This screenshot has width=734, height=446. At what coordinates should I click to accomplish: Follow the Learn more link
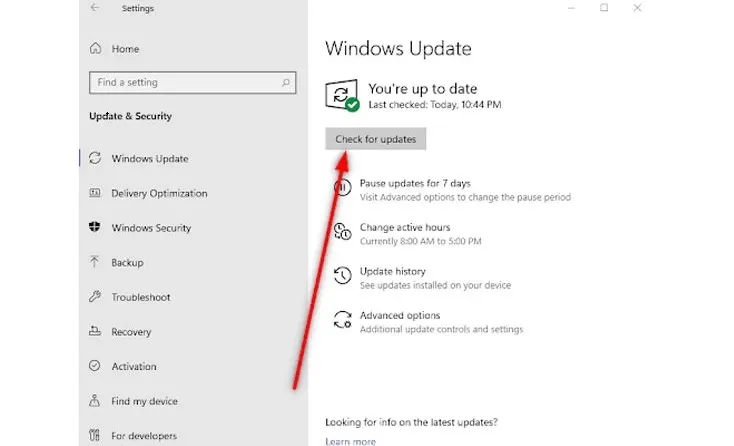(350, 441)
